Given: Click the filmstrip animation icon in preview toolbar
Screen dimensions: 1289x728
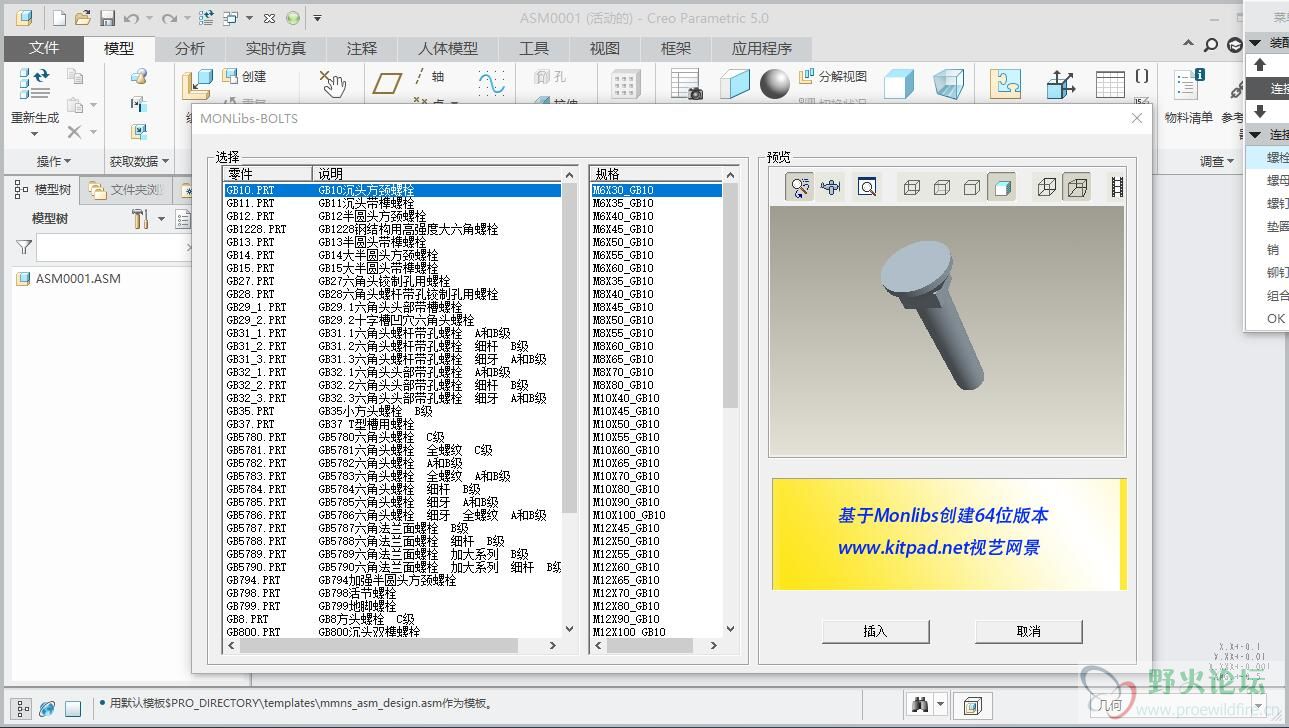Looking at the screenshot, I should tap(1118, 187).
